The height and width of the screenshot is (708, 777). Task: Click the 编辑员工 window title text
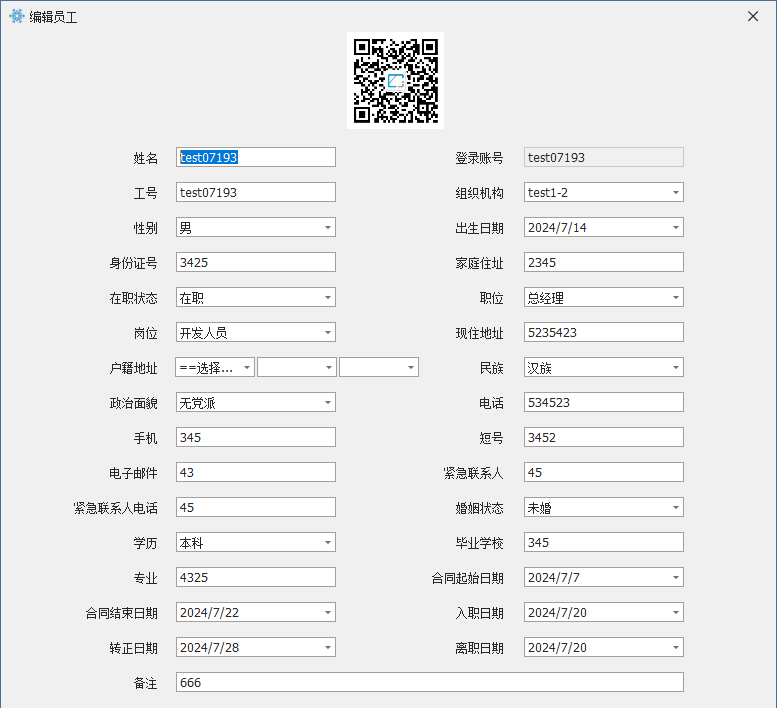point(54,17)
